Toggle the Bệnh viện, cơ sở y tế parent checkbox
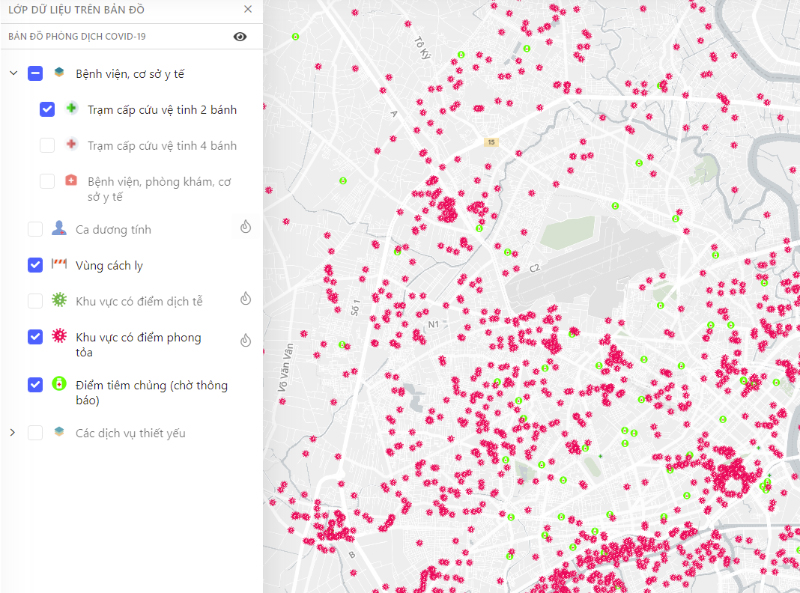The width and height of the screenshot is (800, 593). [x=35, y=73]
